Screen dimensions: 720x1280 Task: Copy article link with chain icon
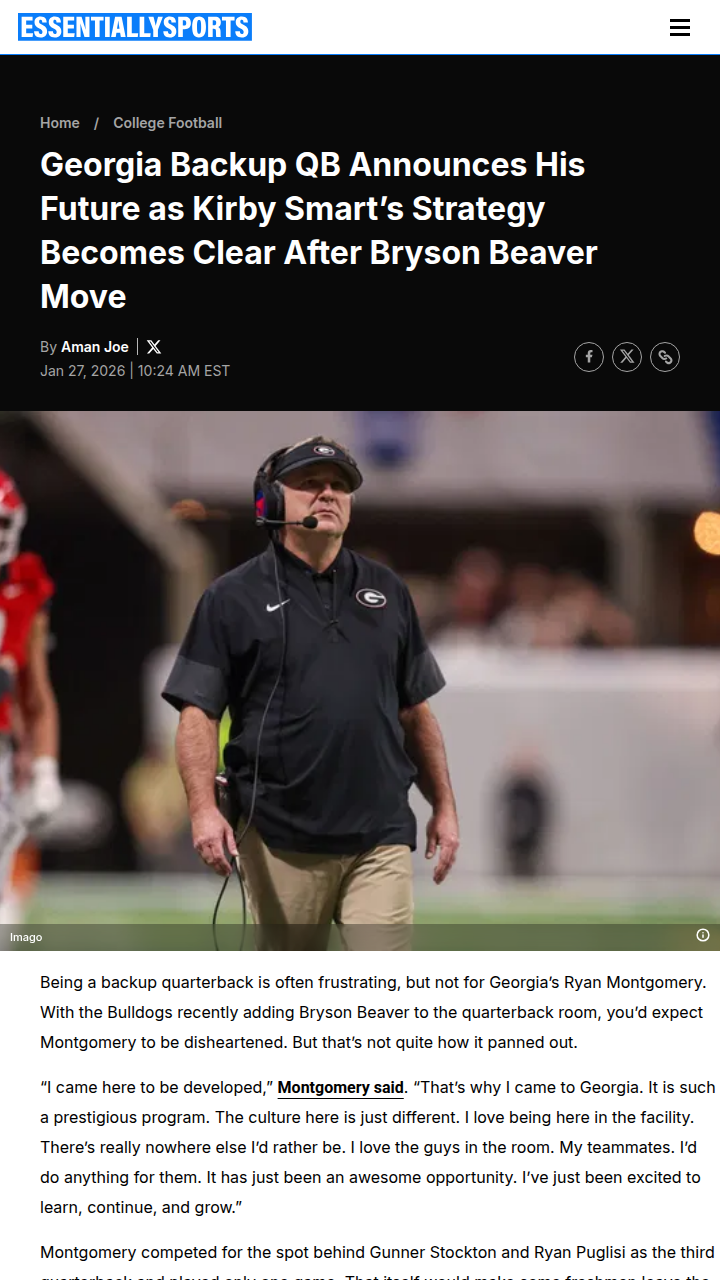tap(665, 357)
